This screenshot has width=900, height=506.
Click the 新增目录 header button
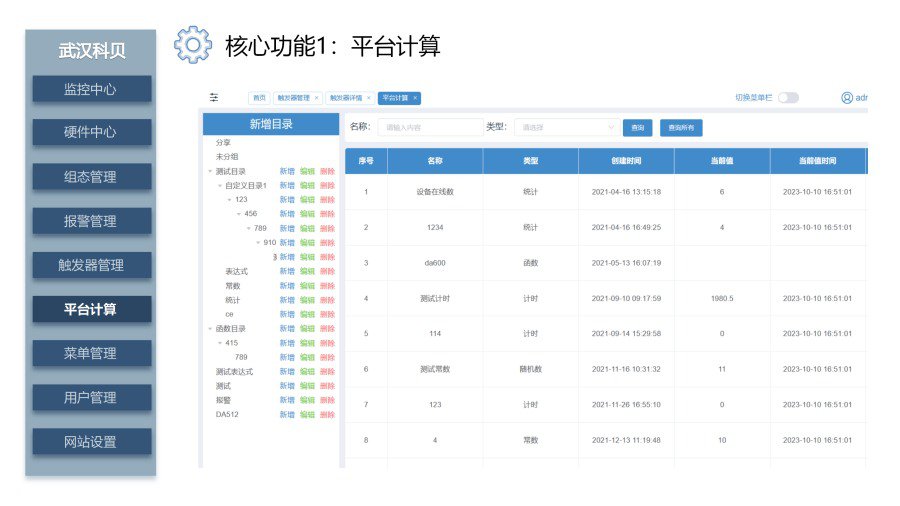[271, 123]
